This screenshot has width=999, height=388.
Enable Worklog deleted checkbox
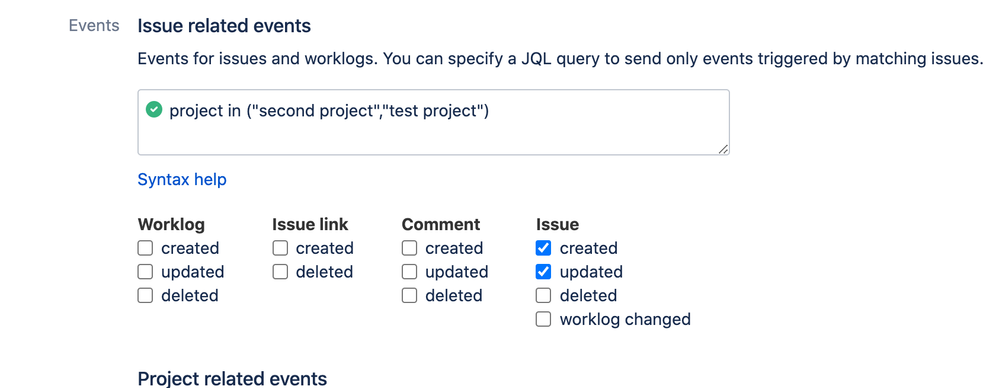tap(145, 296)
